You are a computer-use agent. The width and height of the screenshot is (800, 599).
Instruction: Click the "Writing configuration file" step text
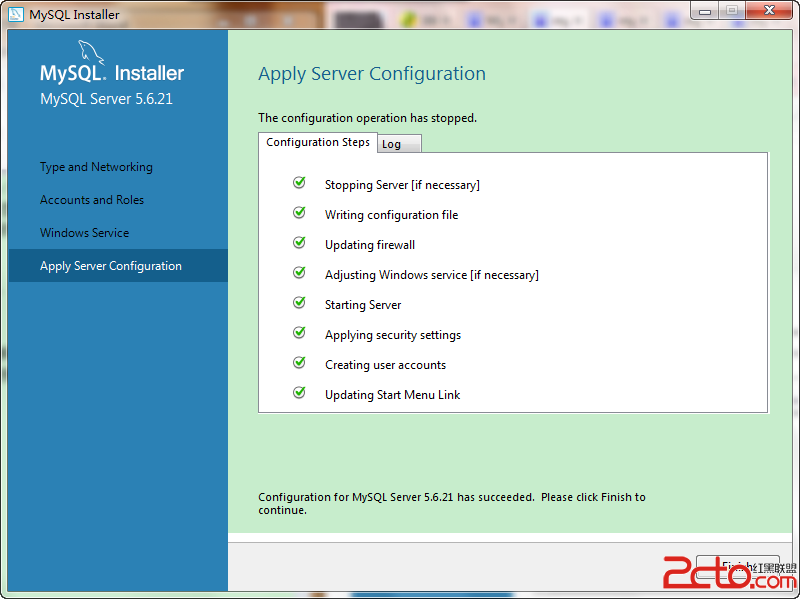(391, 215)
